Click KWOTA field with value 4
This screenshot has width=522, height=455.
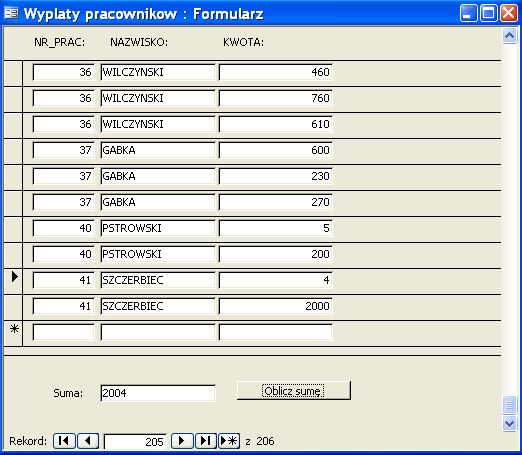(276, 280)
